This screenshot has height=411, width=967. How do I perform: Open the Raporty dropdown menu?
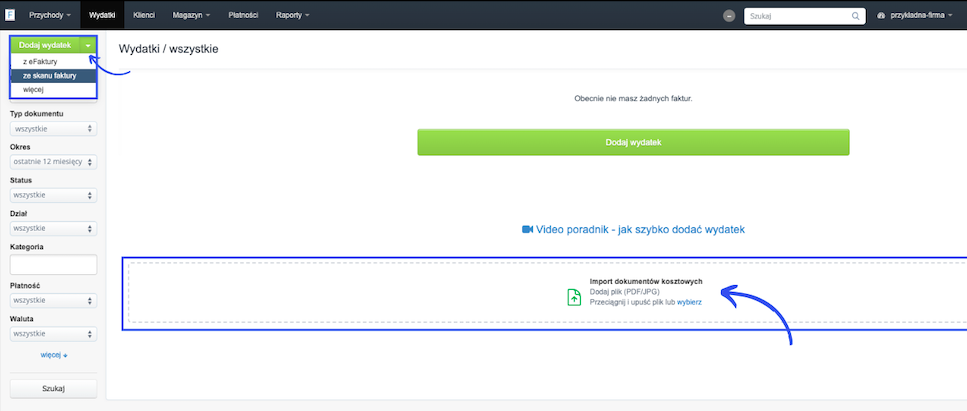293,14
